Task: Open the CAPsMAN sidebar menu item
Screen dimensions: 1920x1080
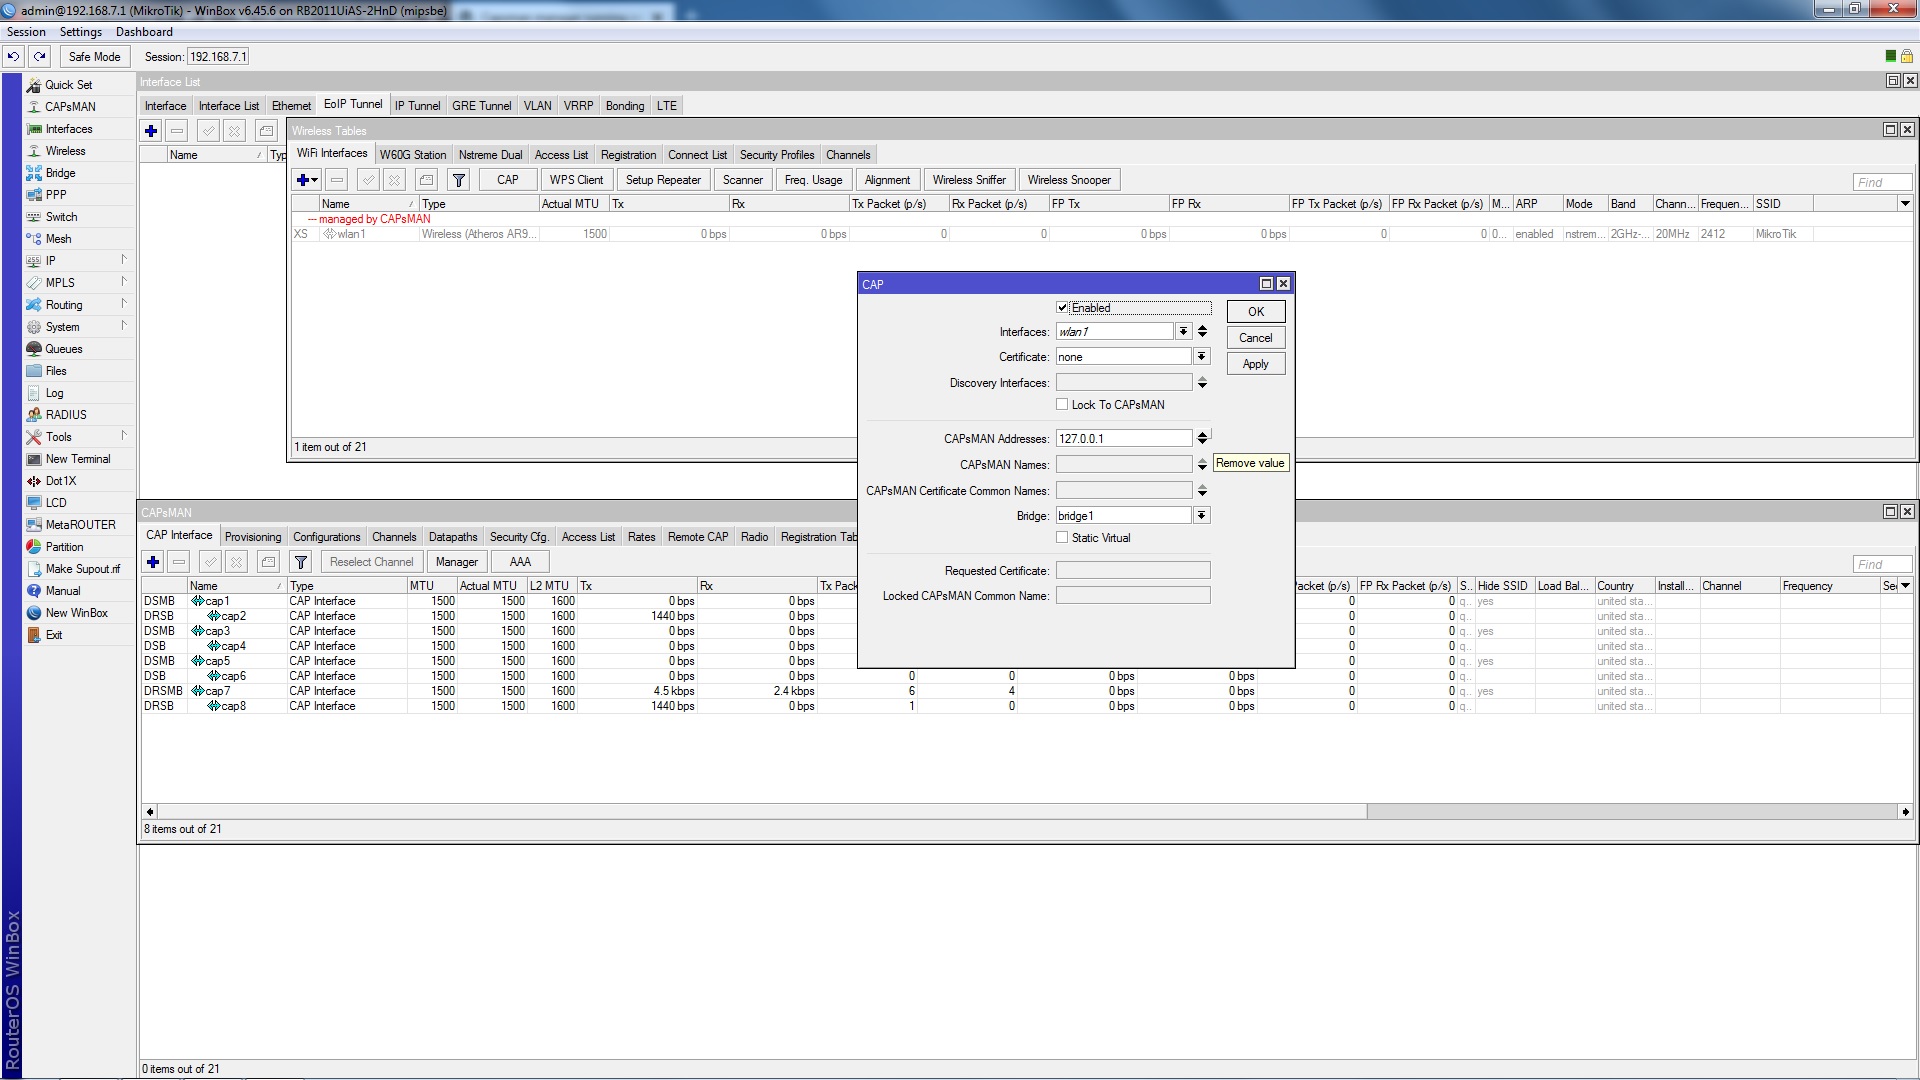Action: (x=70, y=107)
